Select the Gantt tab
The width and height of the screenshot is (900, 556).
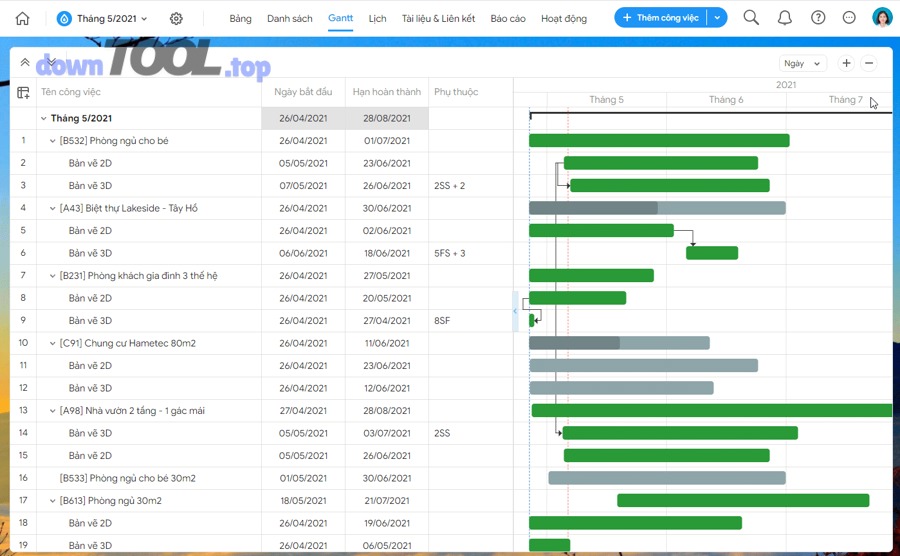340,18
